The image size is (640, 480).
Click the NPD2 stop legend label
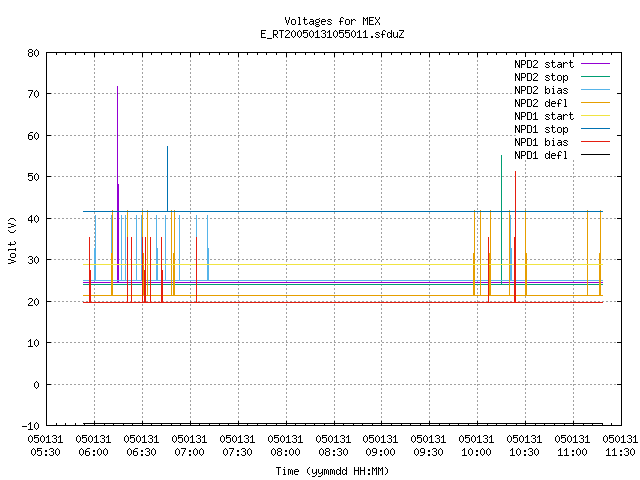coord(541,77)
